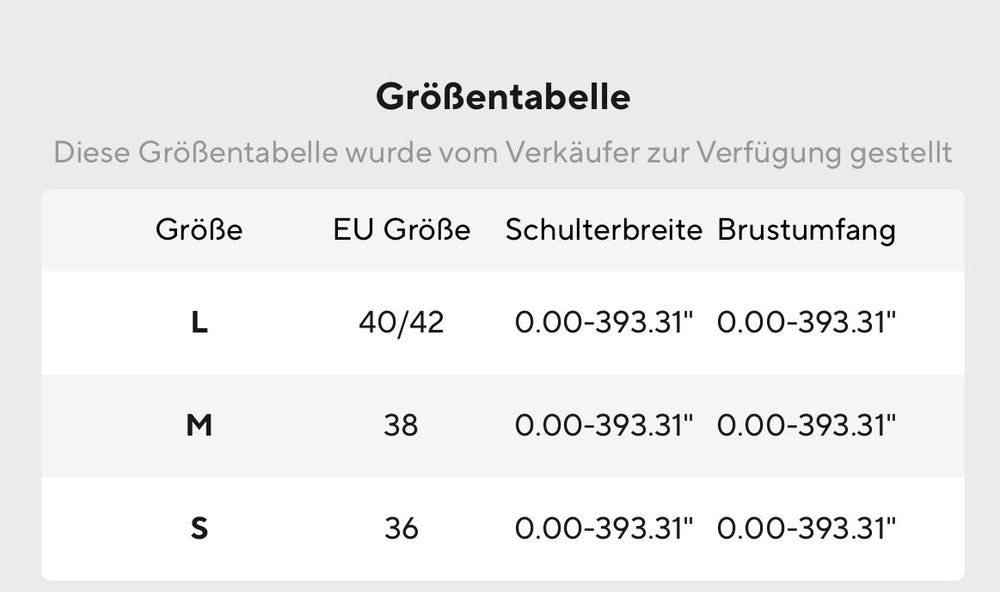Choose size S row label

click(199, 529)
